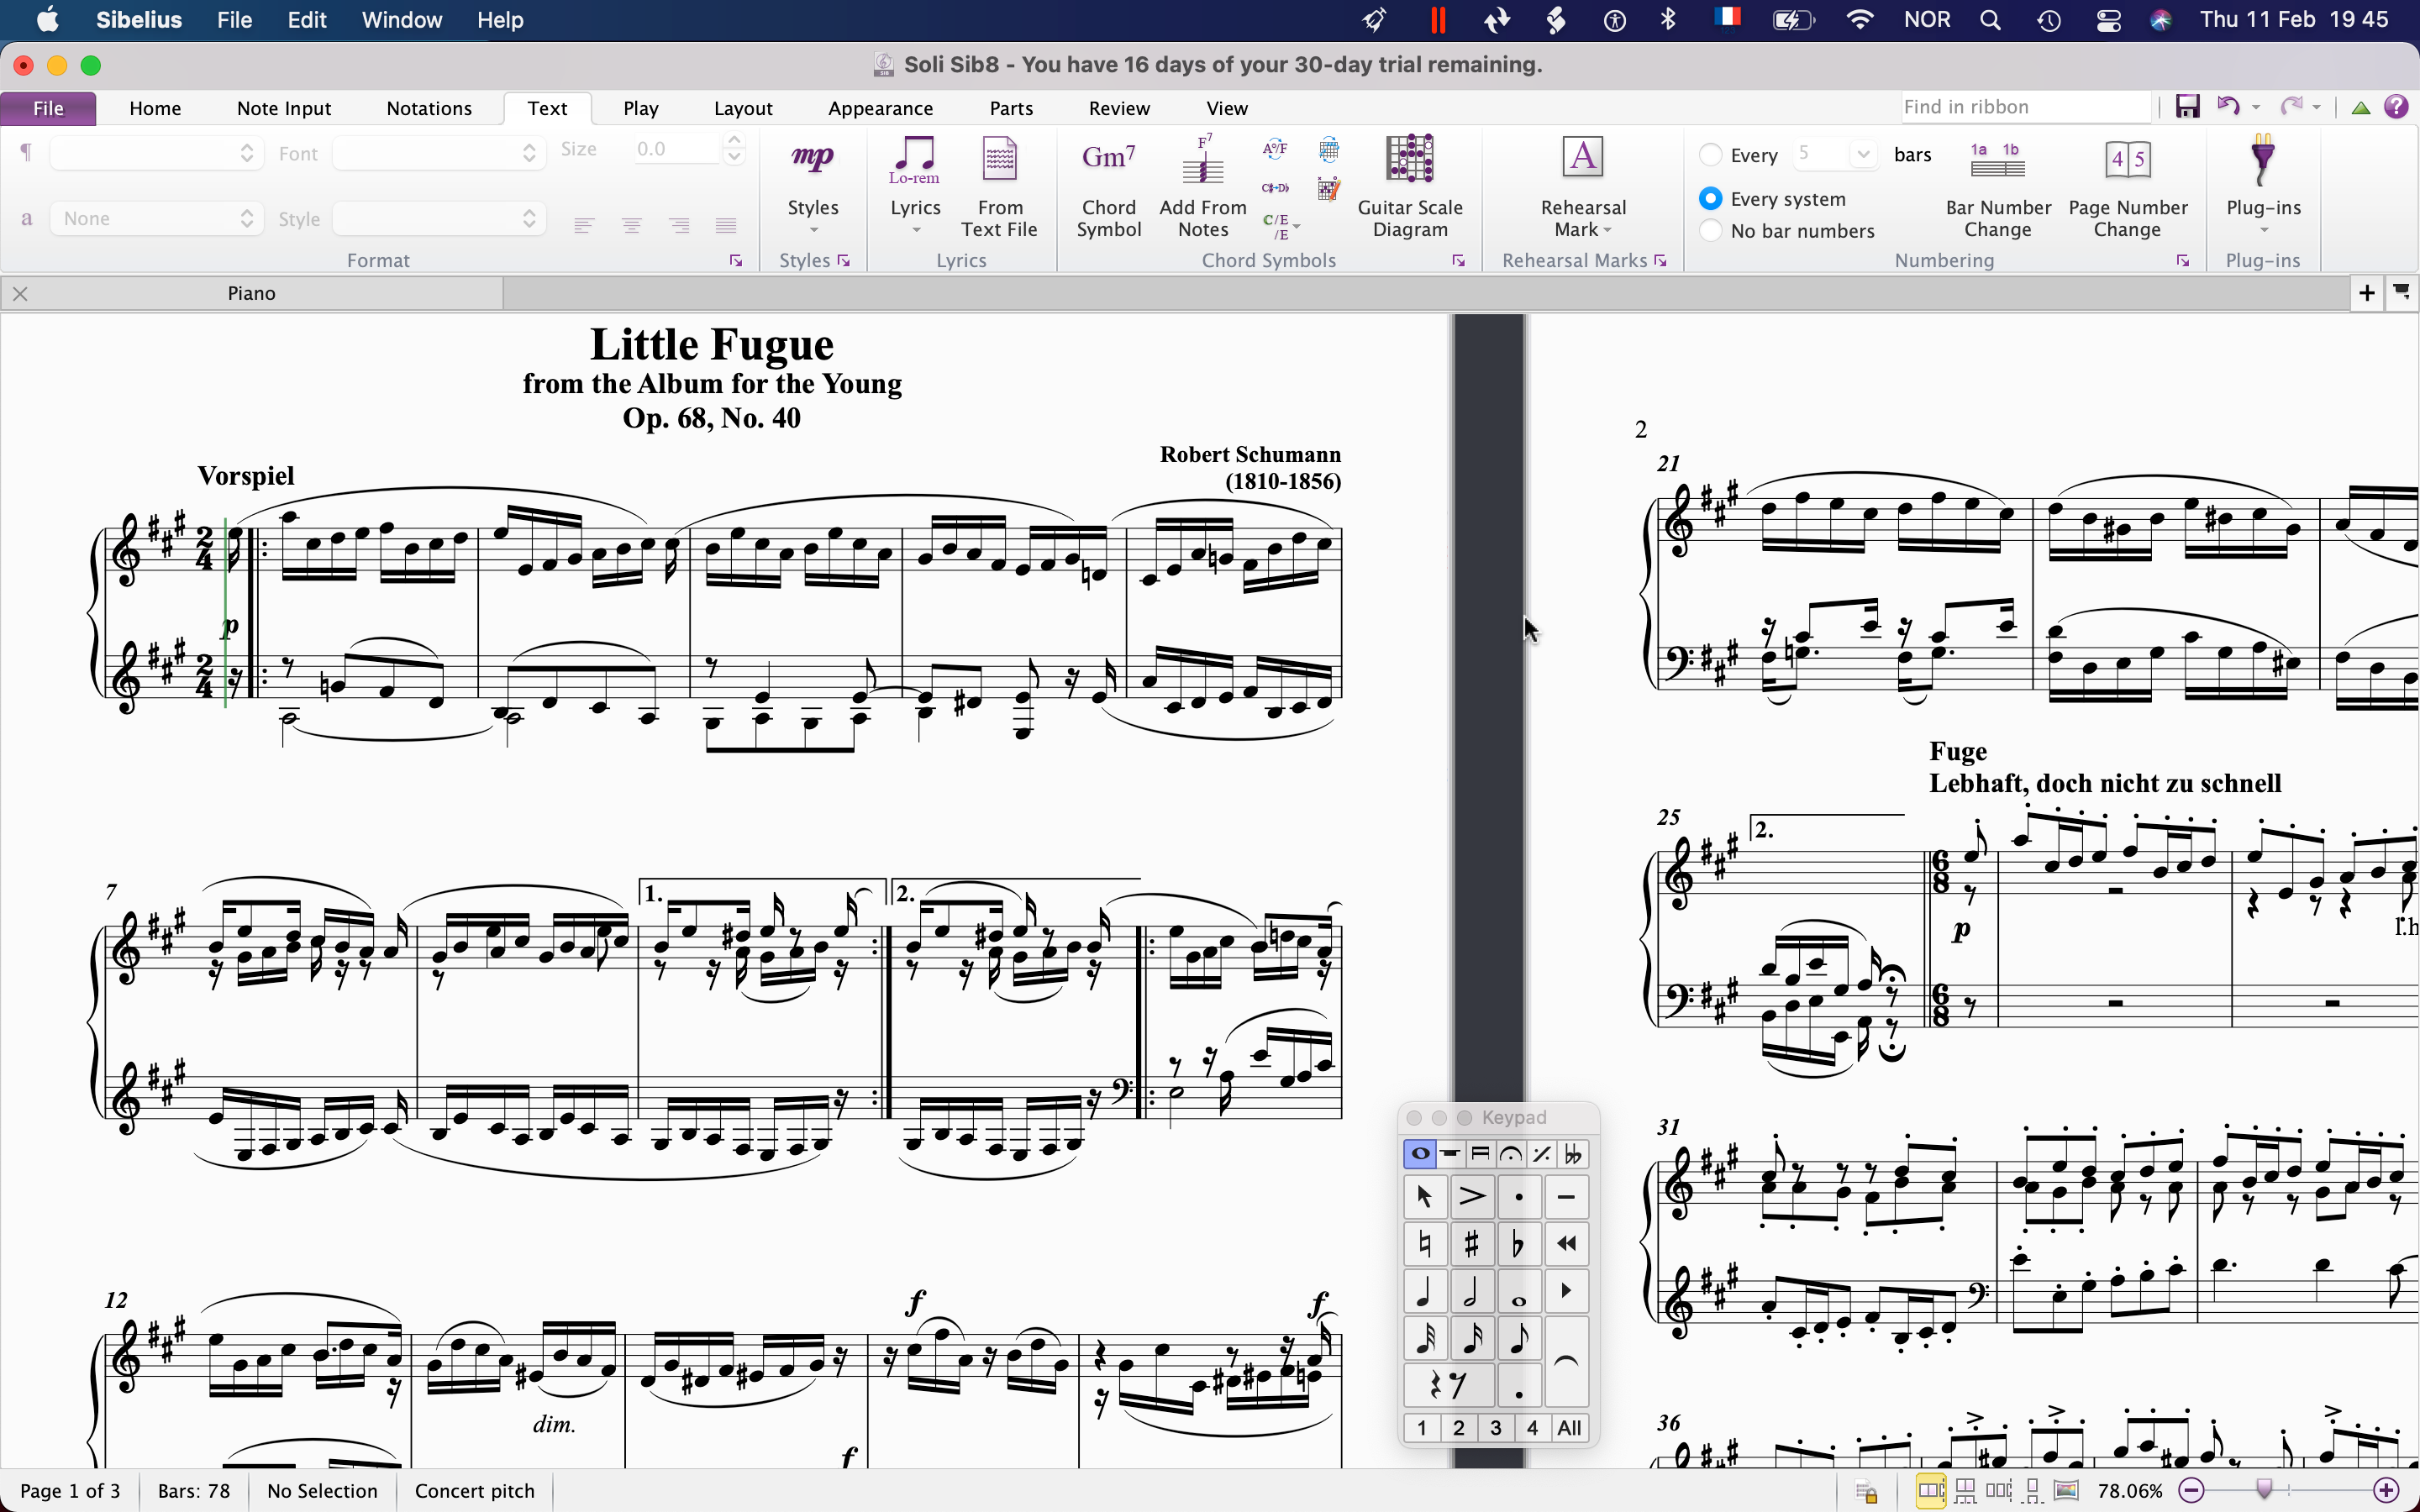The image size is (2420, 1512).
Task: Activate voice 4 on the Keypad
Action: 1532,1428
